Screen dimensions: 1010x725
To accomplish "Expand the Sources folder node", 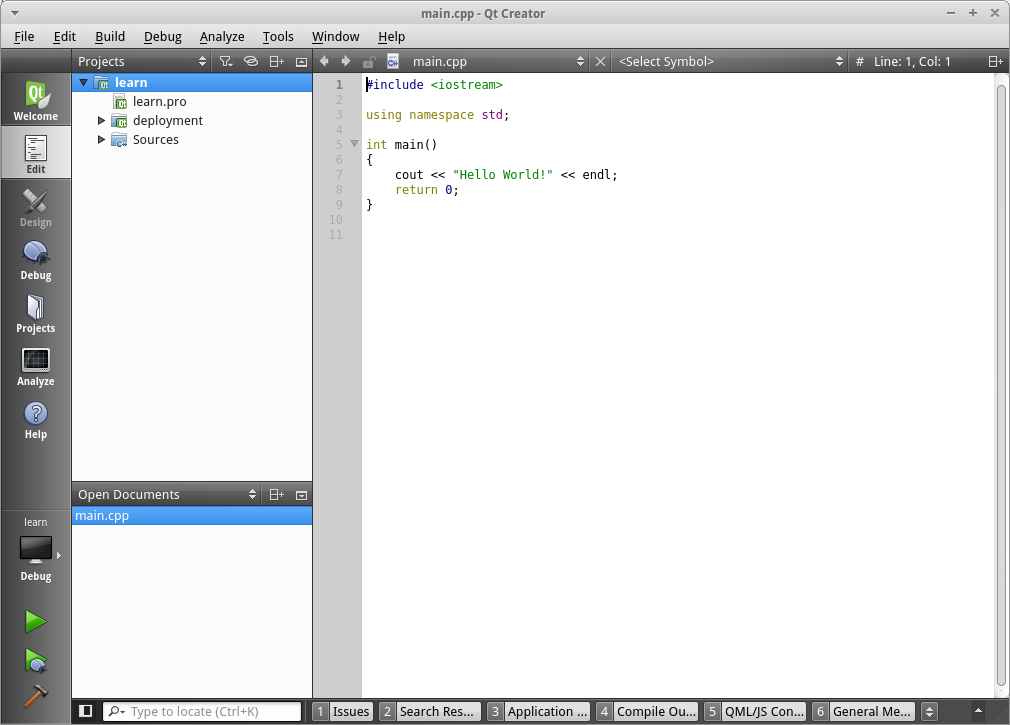I will [x=101, y=140].
